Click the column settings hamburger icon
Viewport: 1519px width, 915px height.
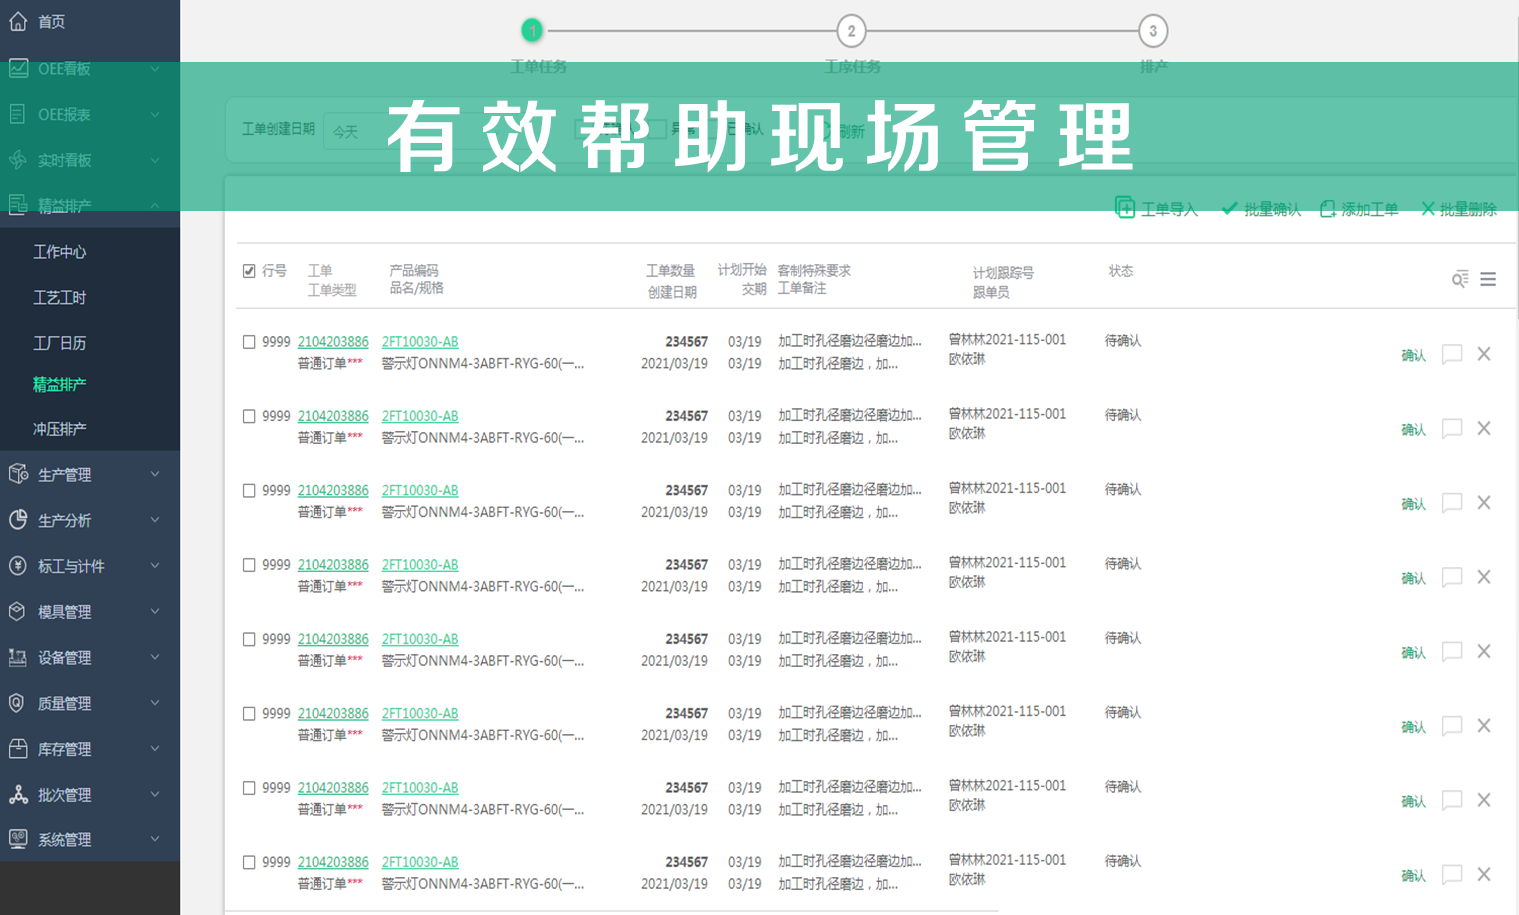tap(1489, 279)
